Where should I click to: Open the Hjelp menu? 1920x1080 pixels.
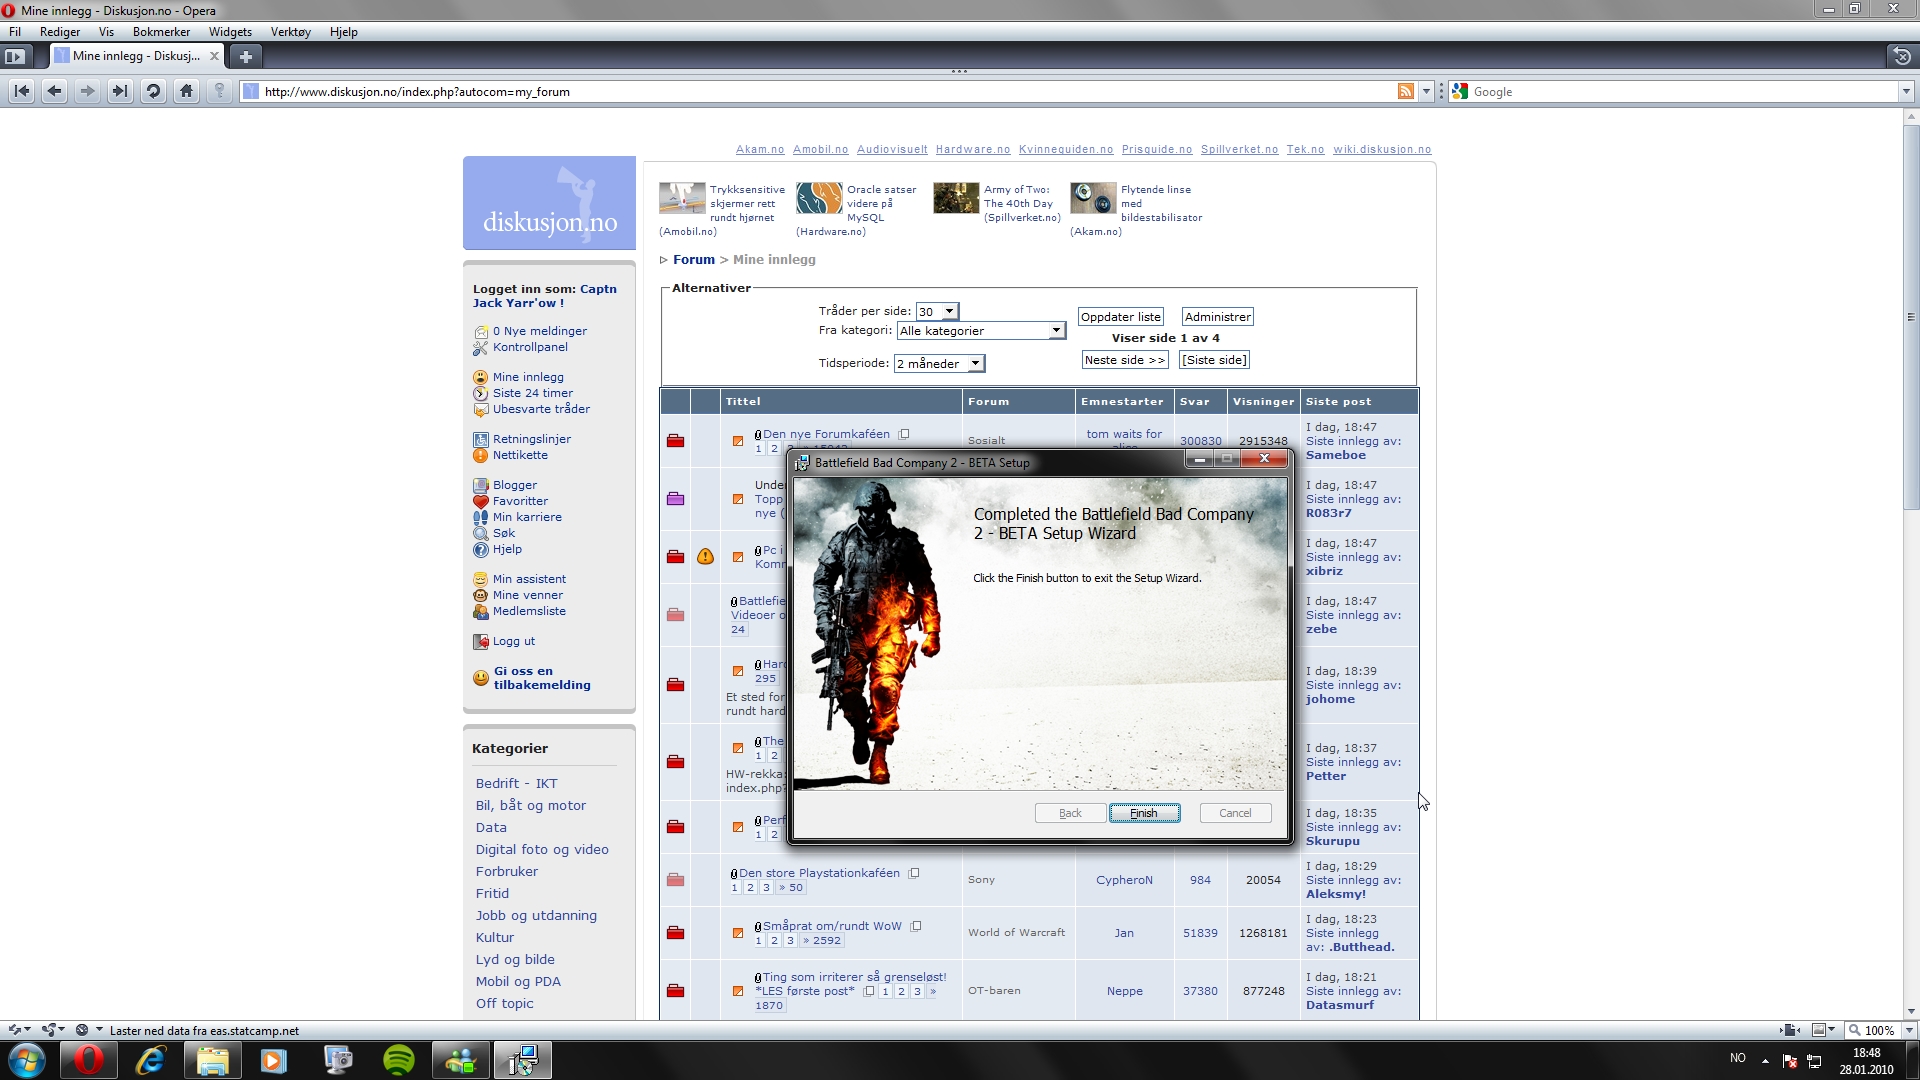343,32
